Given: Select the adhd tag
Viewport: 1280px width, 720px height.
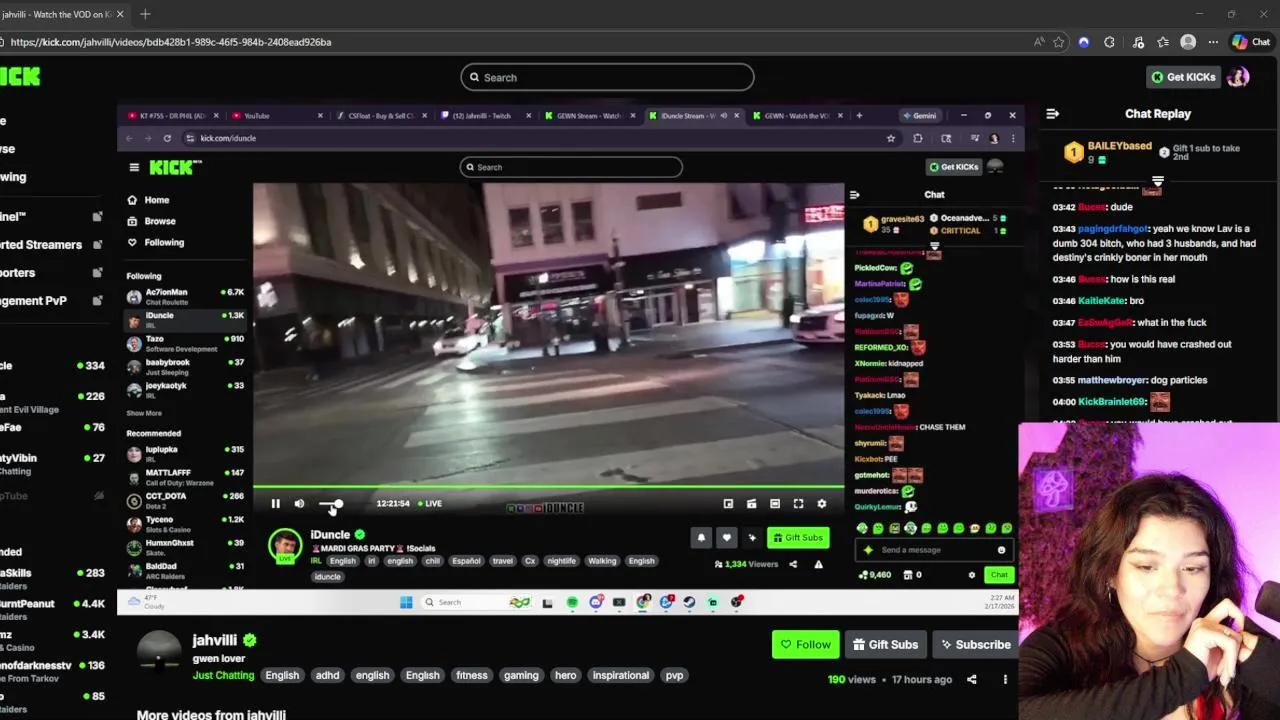Looking at the screenshot, I should (327, 675).
